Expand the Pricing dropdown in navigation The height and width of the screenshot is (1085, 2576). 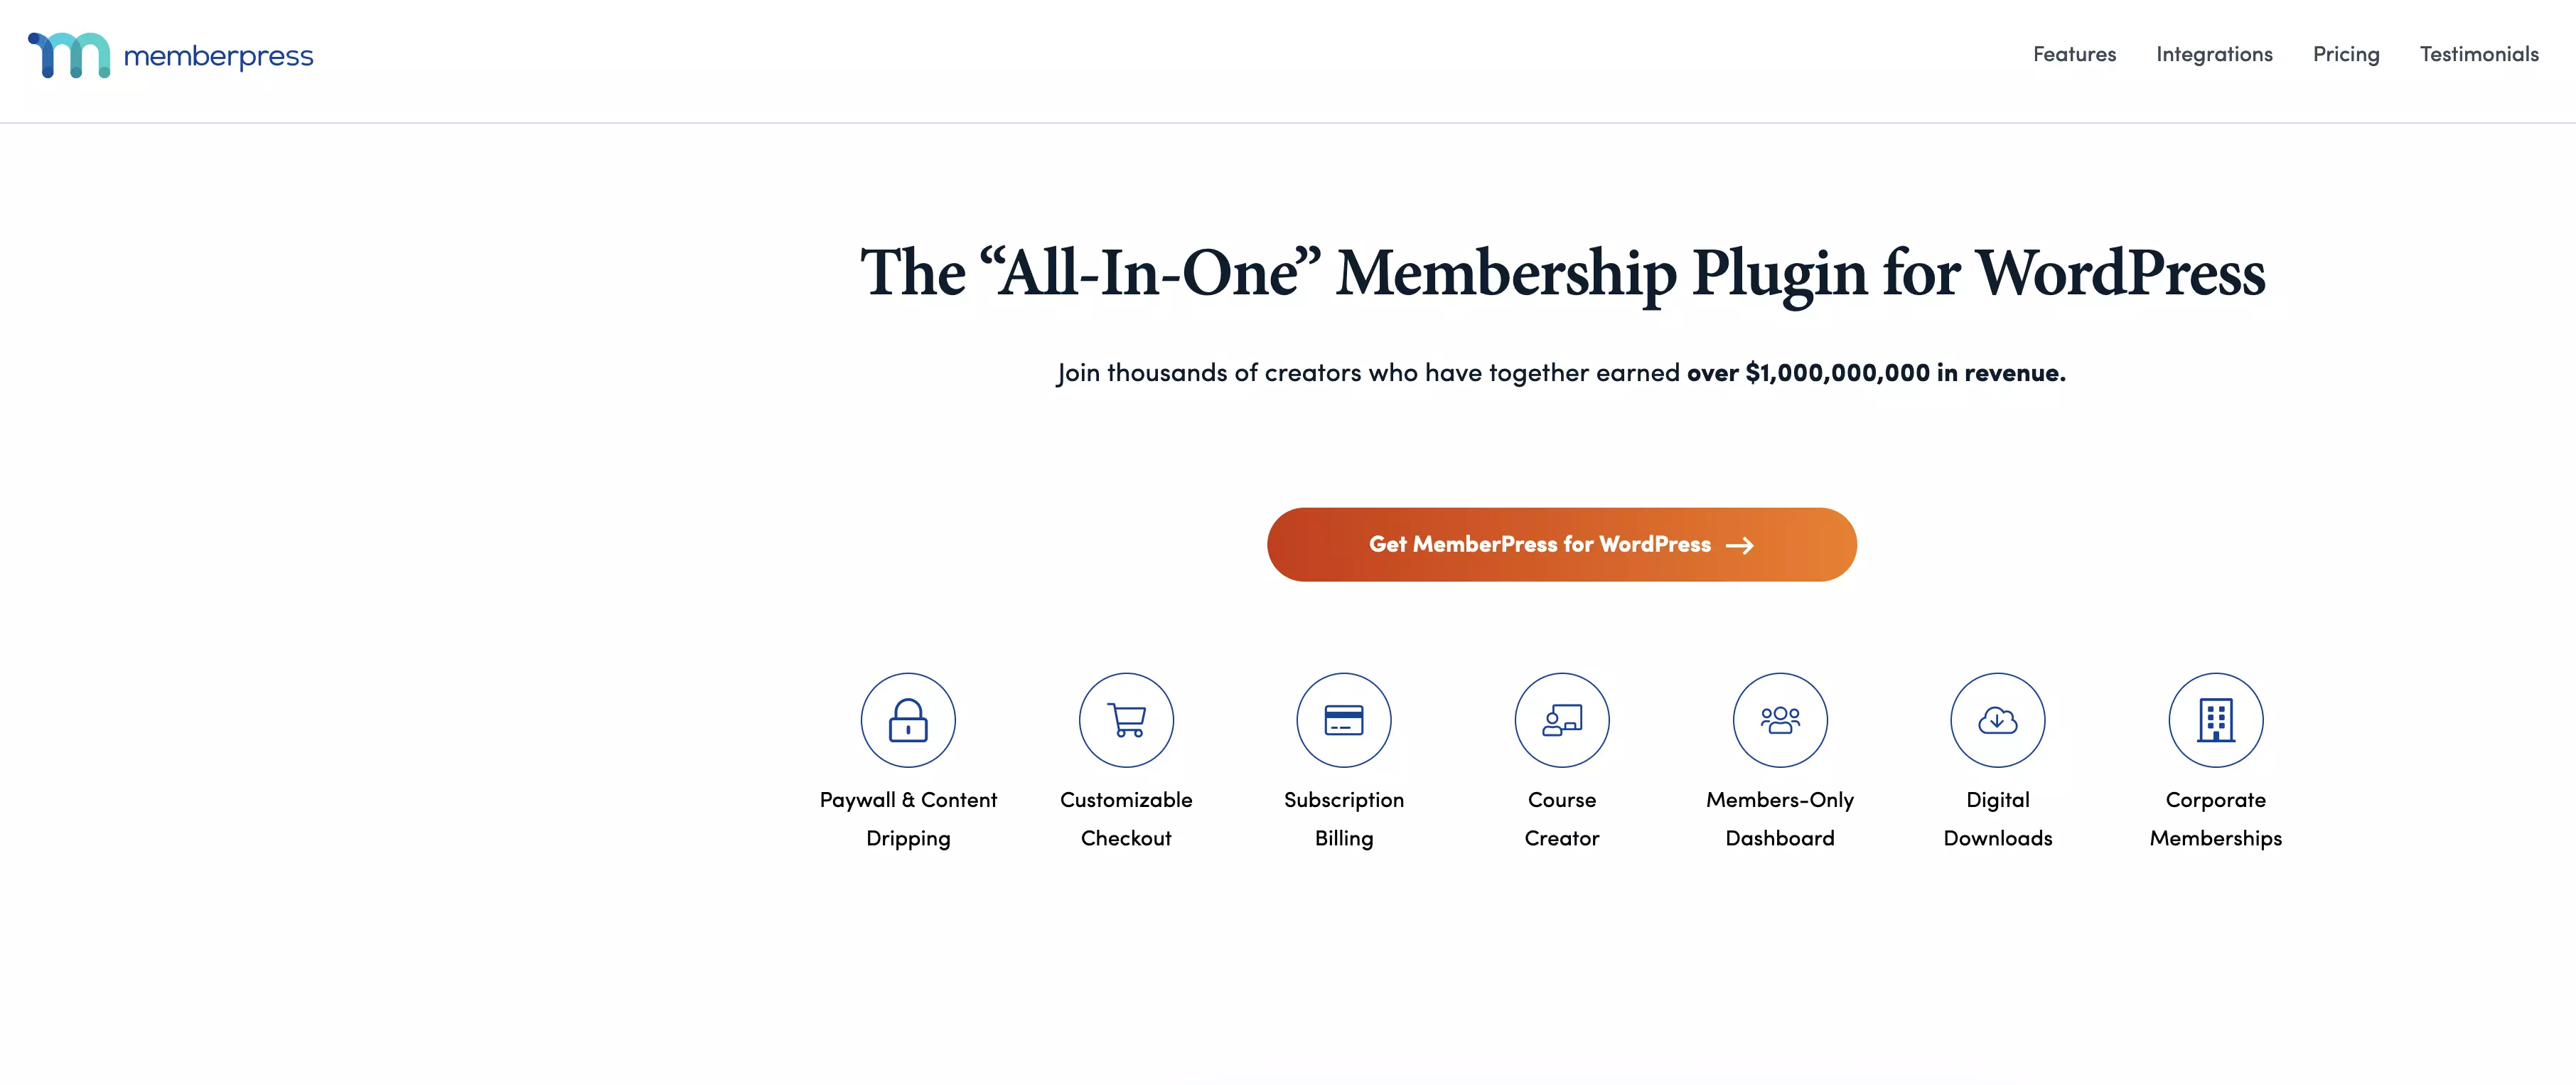(2346, 54)
